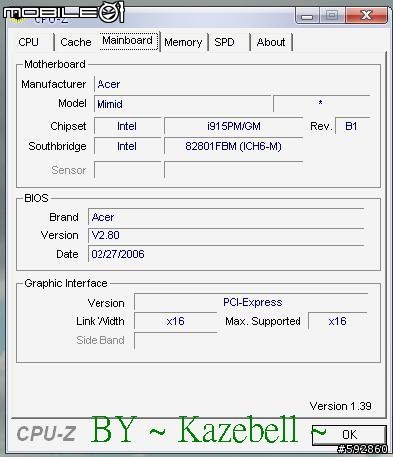
Task: Click the CPU-Z logo at bottom
Action: (x=46, y=434)
